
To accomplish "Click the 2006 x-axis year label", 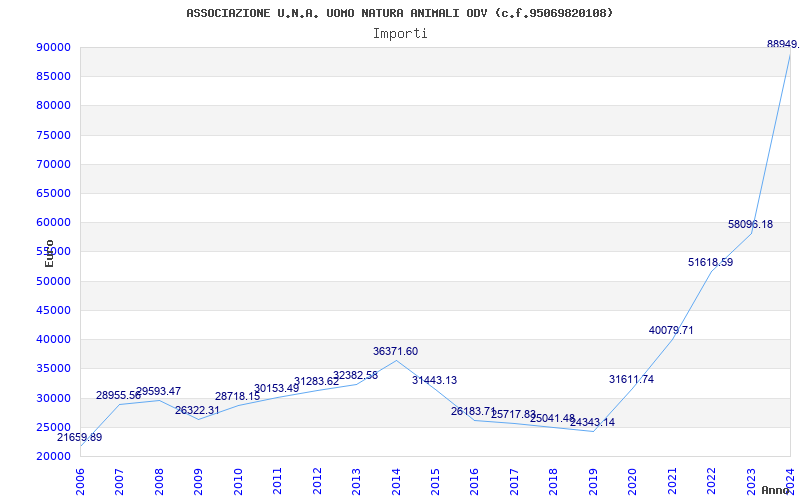I will [80, 482].
